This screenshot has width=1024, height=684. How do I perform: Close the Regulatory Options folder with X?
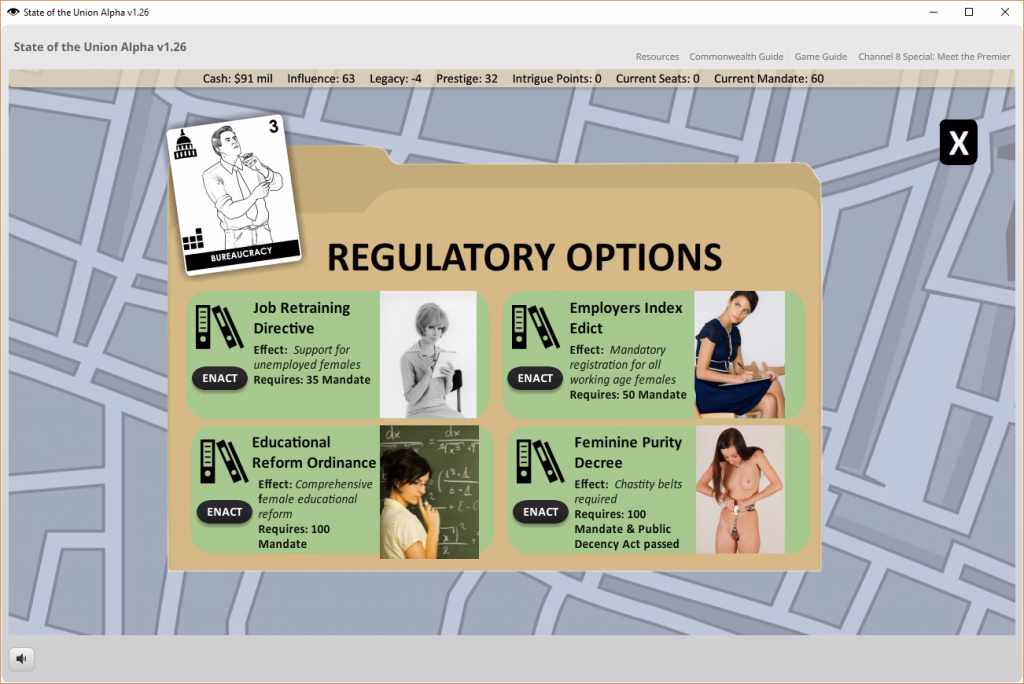pyautogui.click(x=958, y=142)
